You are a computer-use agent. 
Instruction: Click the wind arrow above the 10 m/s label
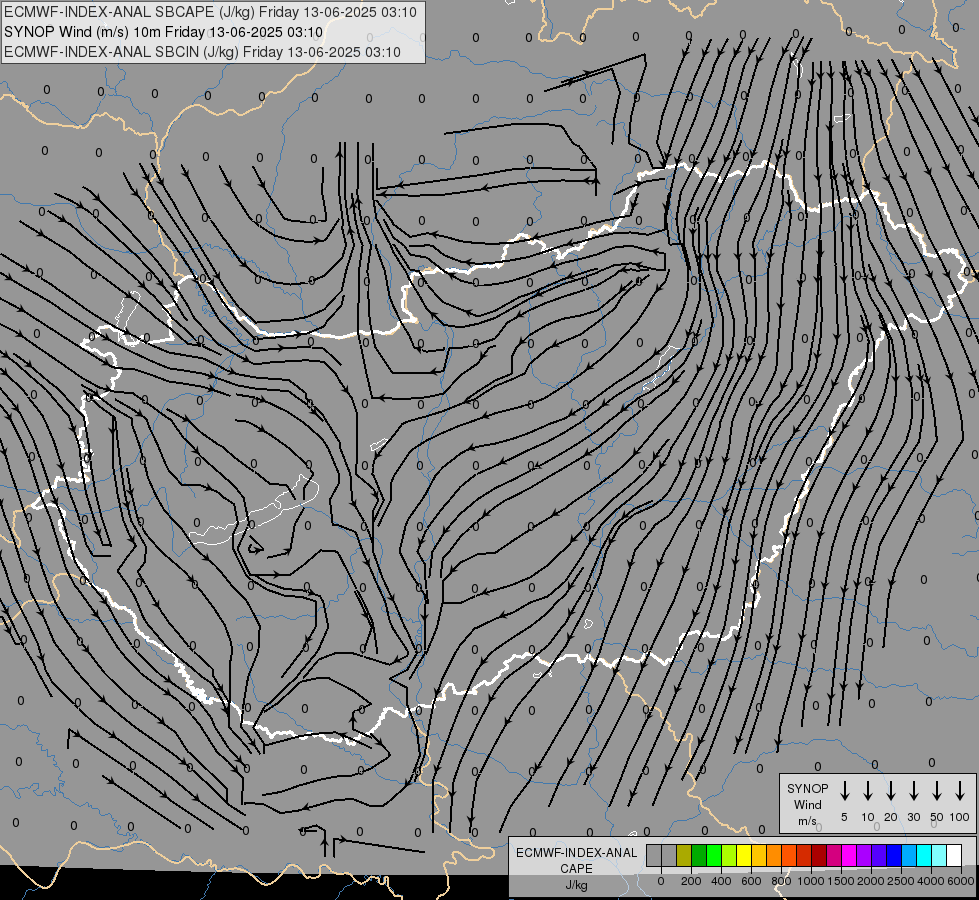(868, 791)
